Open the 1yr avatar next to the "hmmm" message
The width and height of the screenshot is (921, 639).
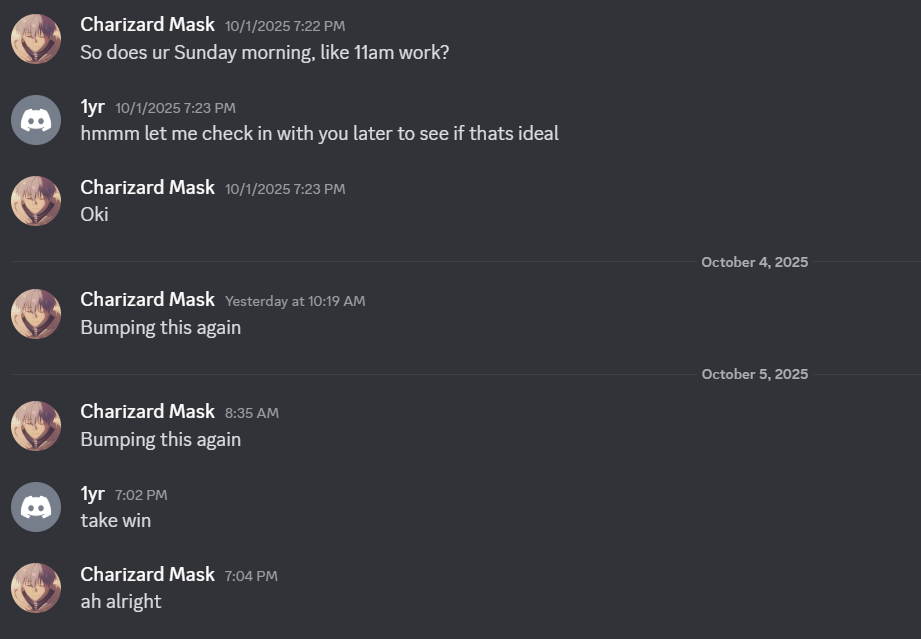[x=36, y=120]
